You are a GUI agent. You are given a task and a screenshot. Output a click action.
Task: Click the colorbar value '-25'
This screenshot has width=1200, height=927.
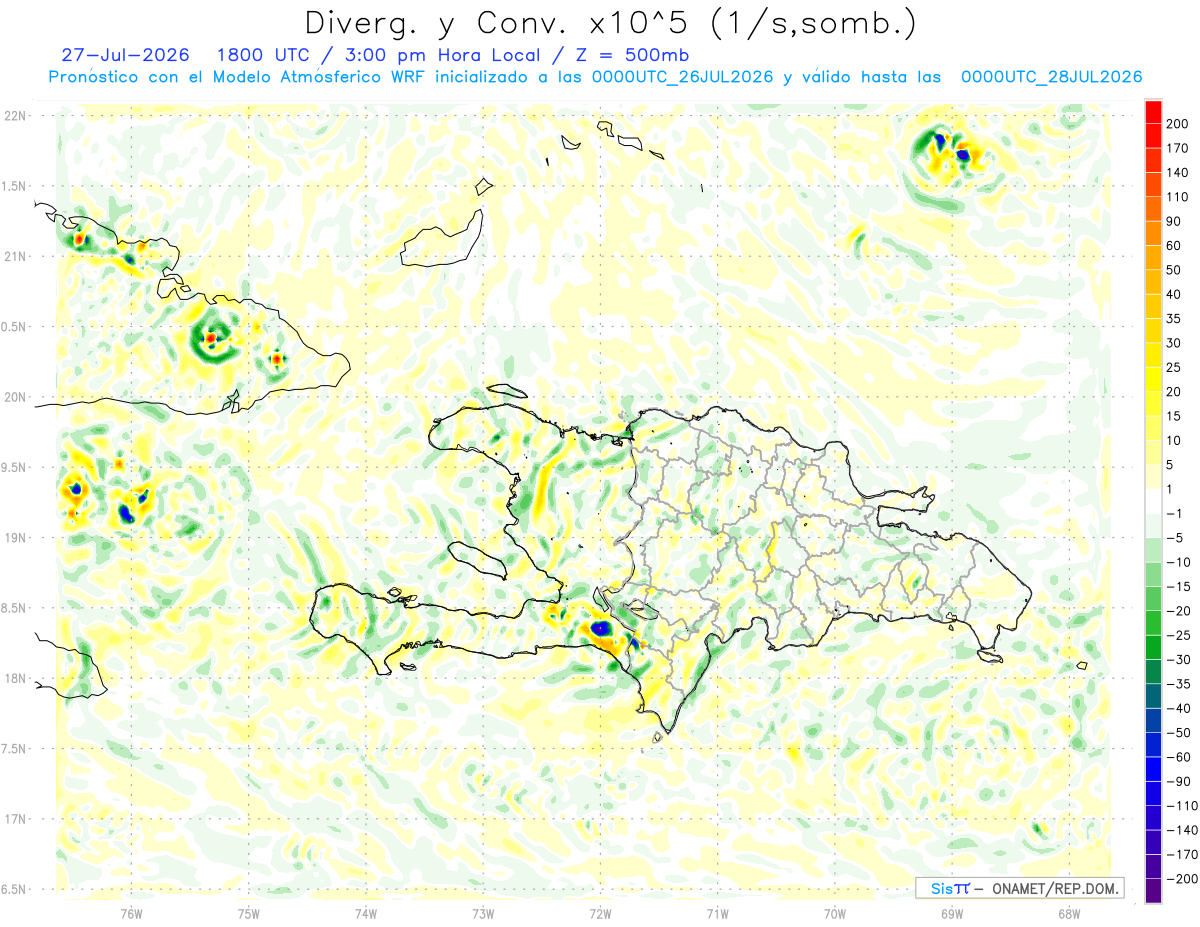coord(1178,636)
